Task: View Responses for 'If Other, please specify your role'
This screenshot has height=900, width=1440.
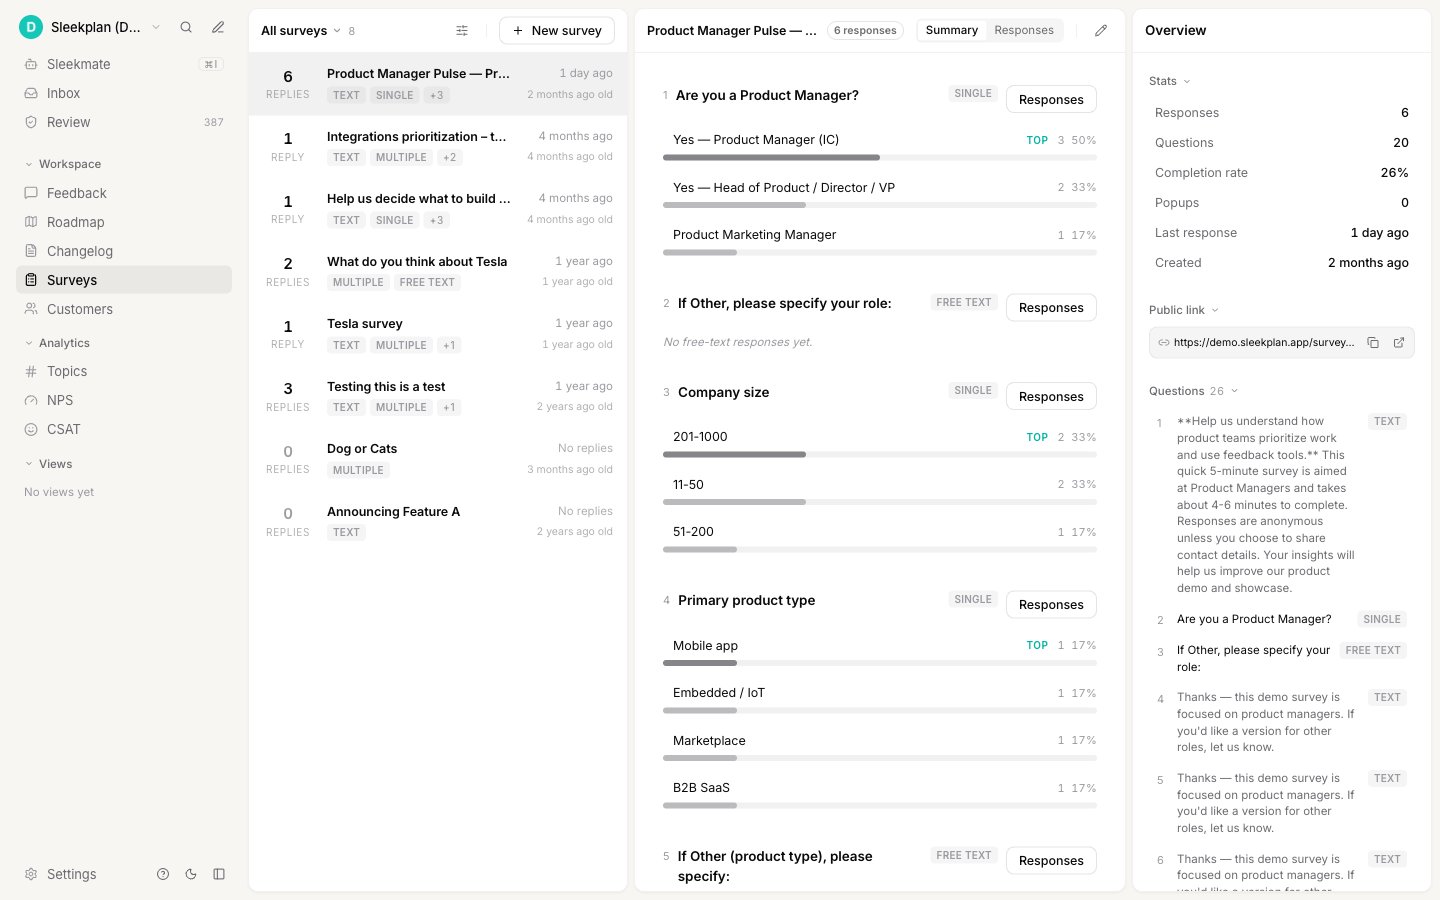Action: coord(1051,307)
